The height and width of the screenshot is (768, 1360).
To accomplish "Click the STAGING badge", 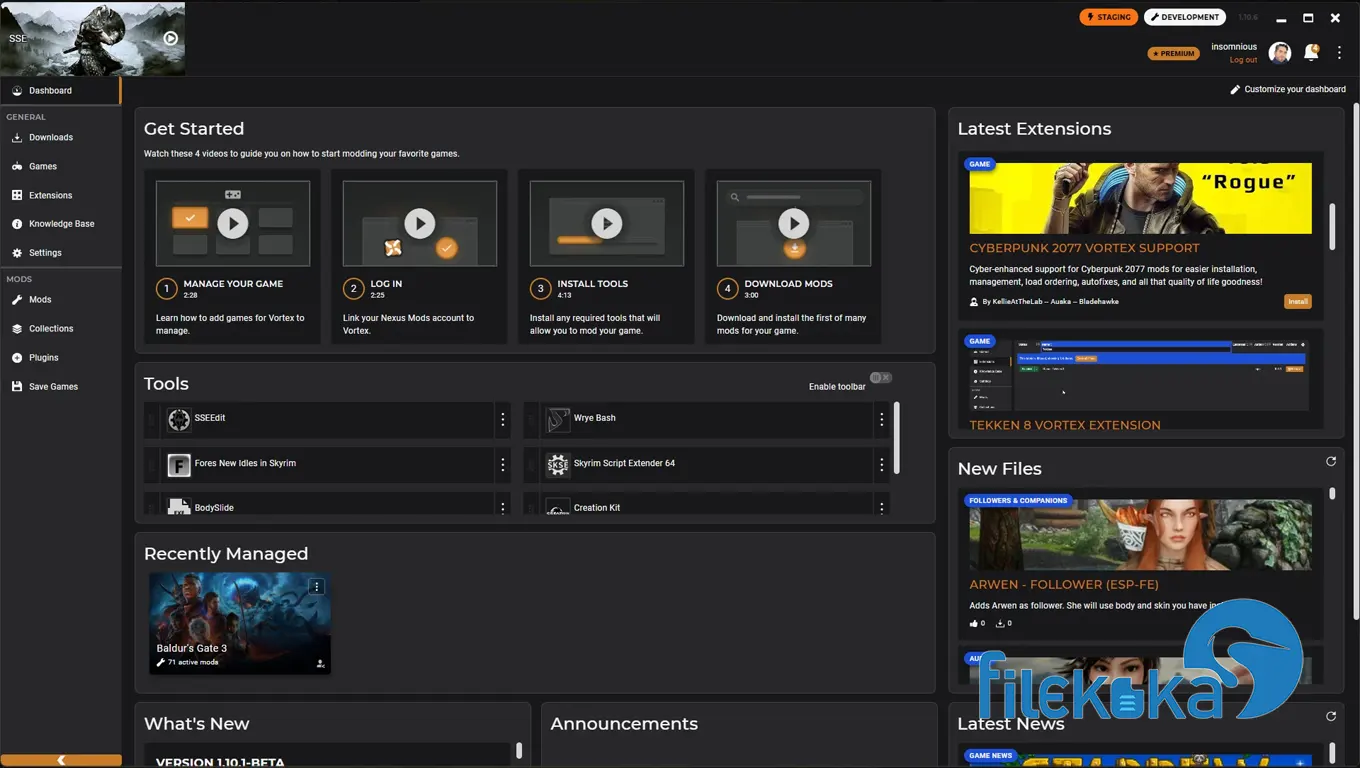I will (1108, 17).
